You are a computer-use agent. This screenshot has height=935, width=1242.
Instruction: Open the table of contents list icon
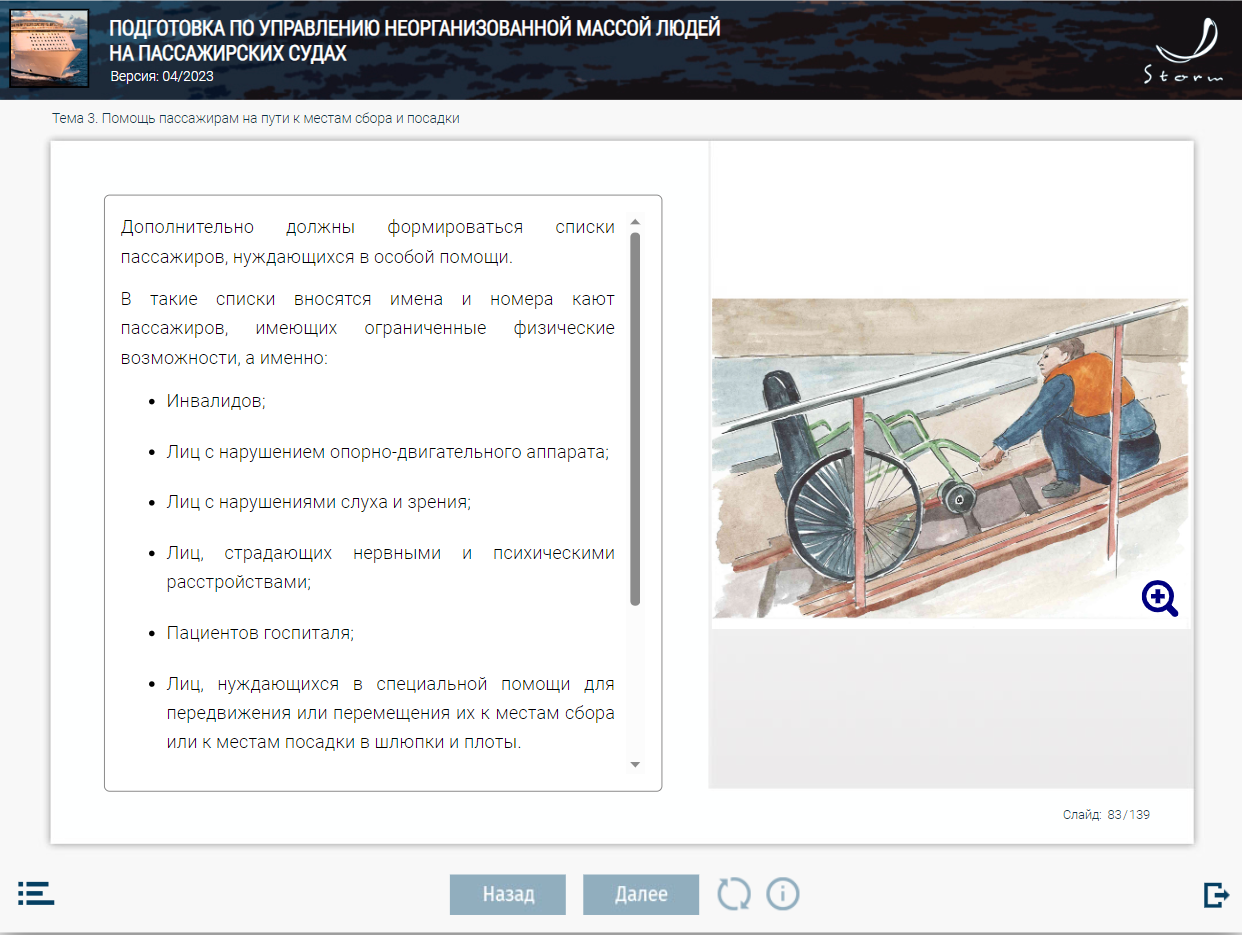[36, 893]
